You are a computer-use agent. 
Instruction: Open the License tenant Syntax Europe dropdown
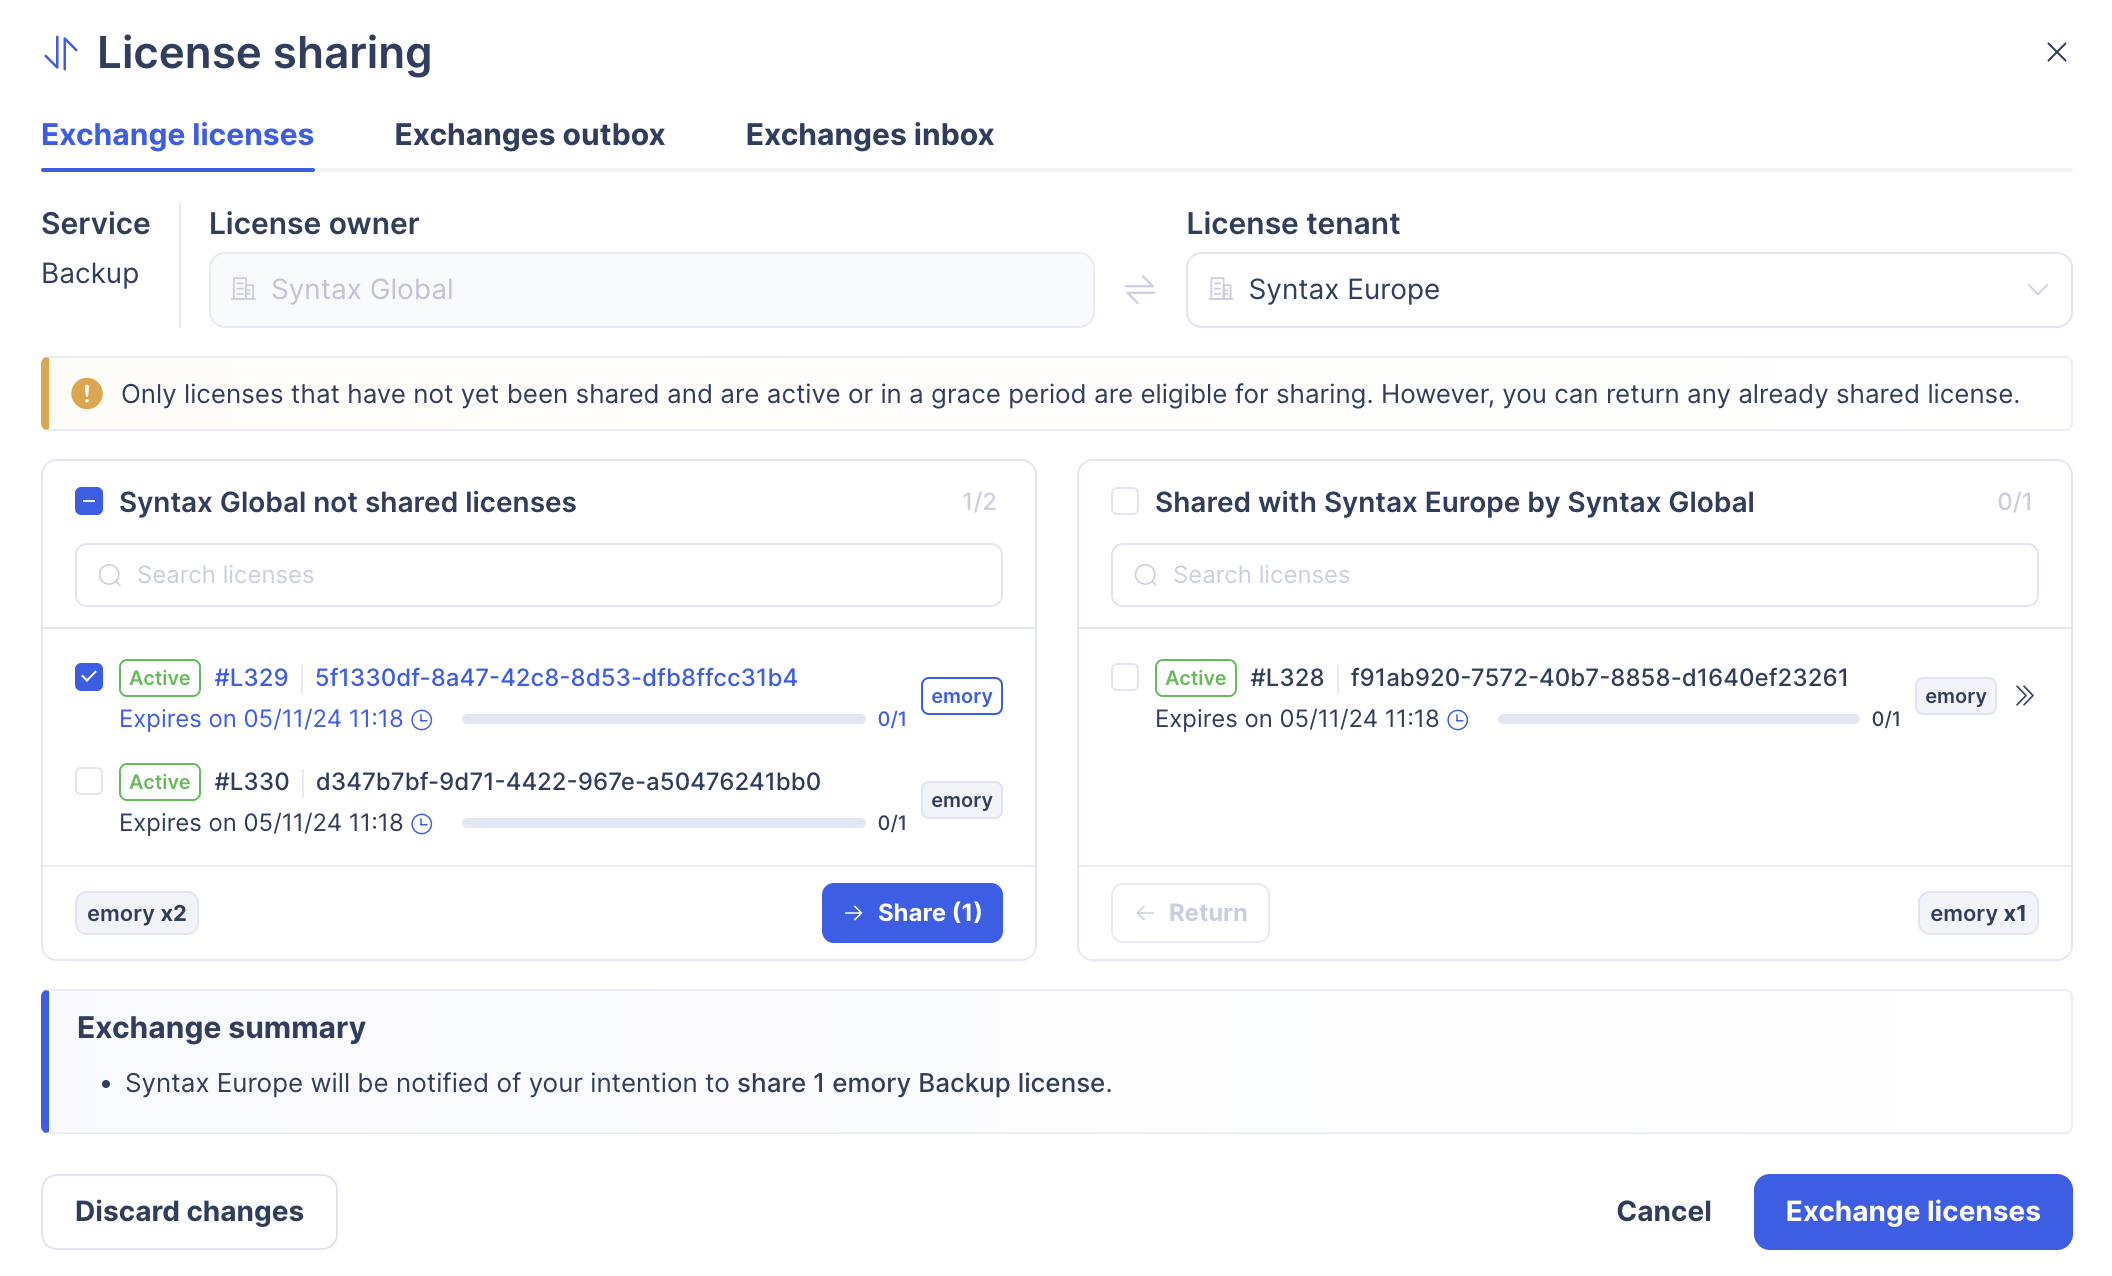1628,290
